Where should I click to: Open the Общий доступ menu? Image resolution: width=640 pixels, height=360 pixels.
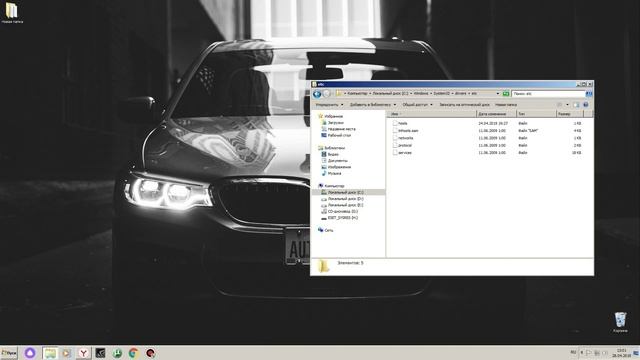click(417, 105)
